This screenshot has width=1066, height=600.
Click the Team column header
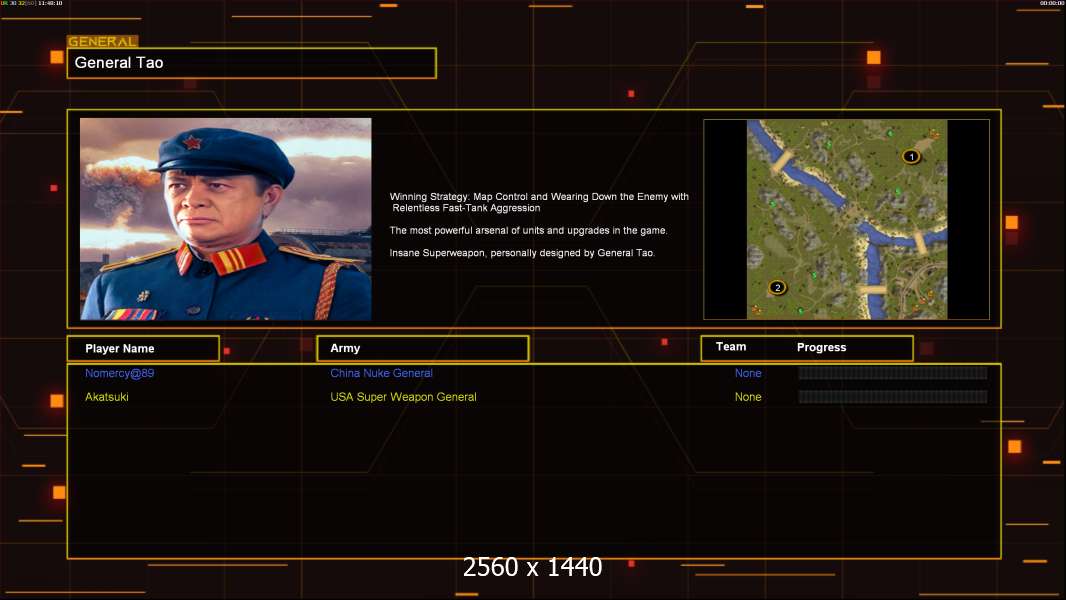pyautogui.click(x=731, y=347)
